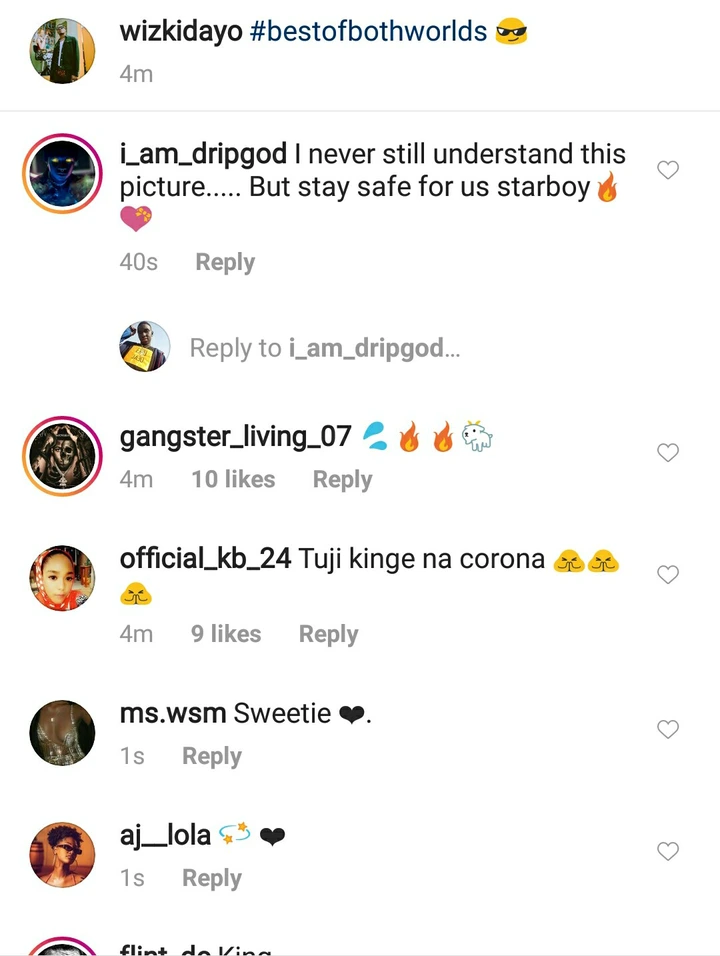Like i_am_dripgod's comment with heart
720x956 pixels.
click(668, 171)
